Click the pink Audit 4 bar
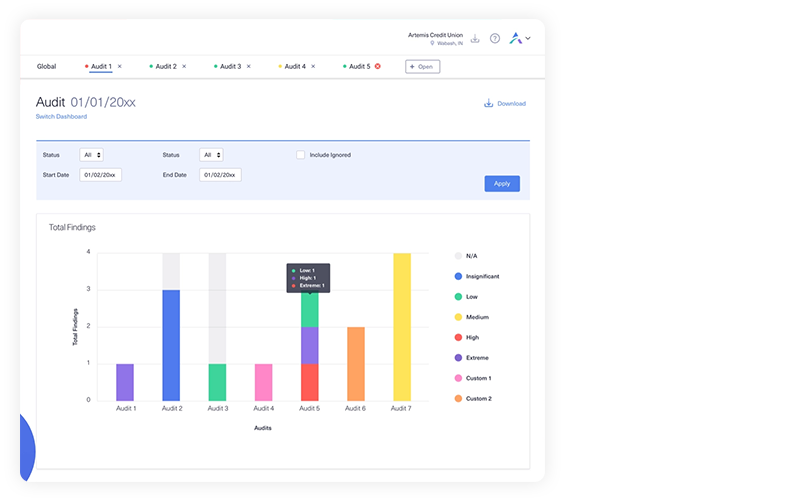The image size is (800, 500). point(263,382)
